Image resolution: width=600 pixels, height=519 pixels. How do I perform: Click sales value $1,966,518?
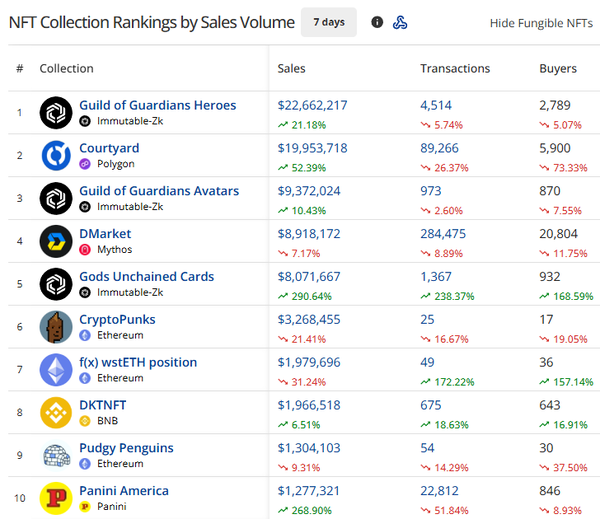tap(309, 405)
